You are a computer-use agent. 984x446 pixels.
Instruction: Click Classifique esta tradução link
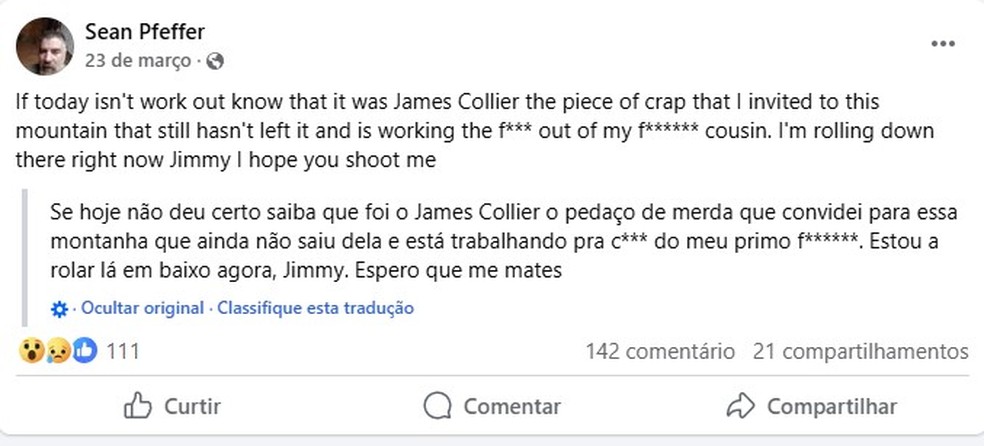(x=316, y=309)
